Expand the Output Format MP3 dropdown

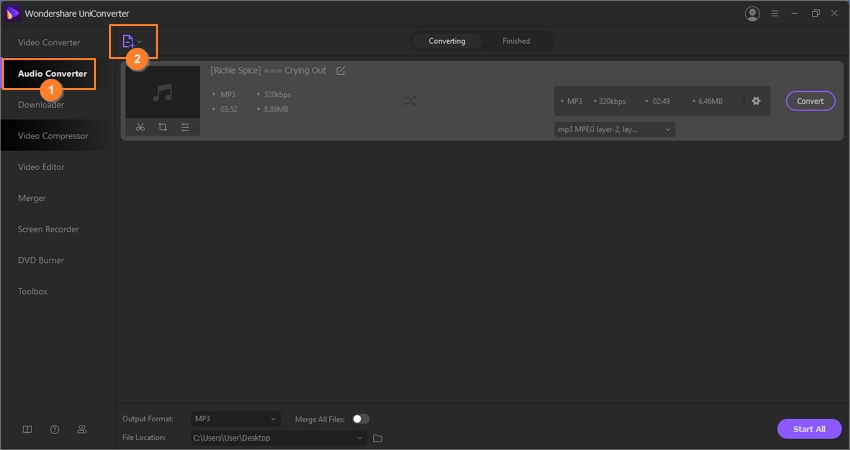pos(236,419)
